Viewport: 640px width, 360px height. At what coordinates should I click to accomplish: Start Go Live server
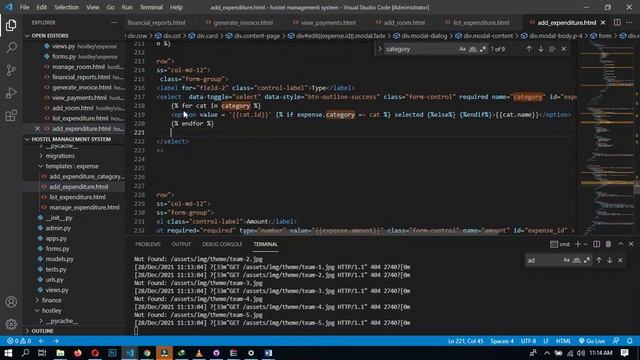592,341
